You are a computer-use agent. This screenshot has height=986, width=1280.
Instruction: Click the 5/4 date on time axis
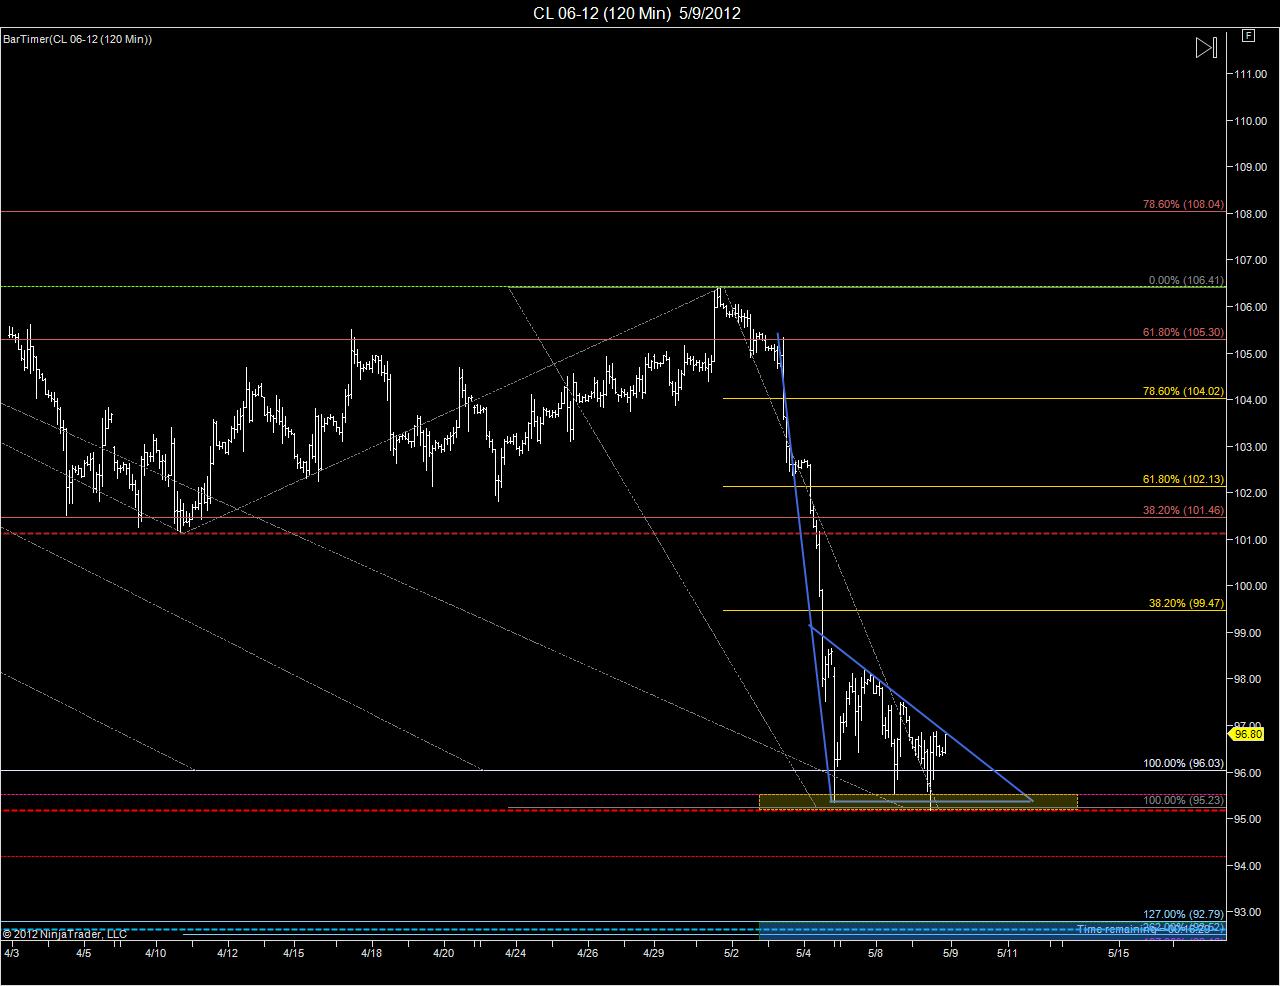pyautogui.click(x=804, y=953)
